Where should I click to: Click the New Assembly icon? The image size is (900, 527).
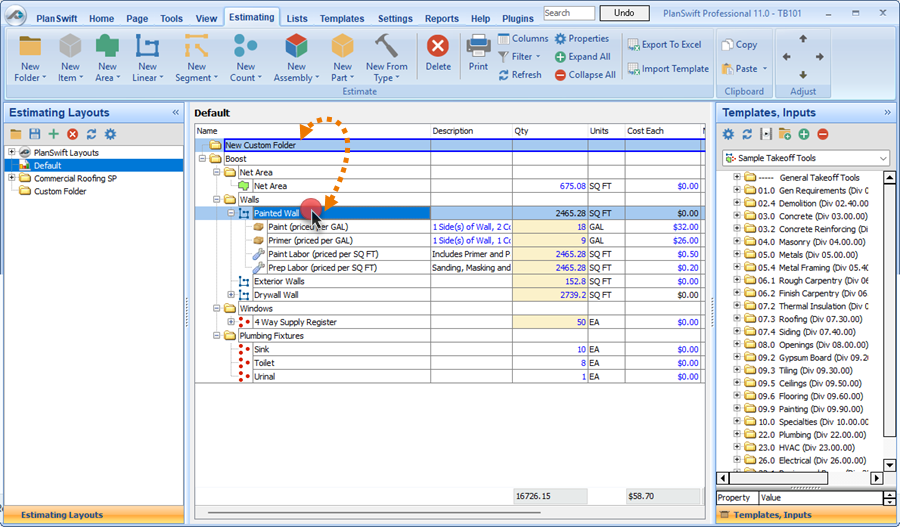click(296, 46)
